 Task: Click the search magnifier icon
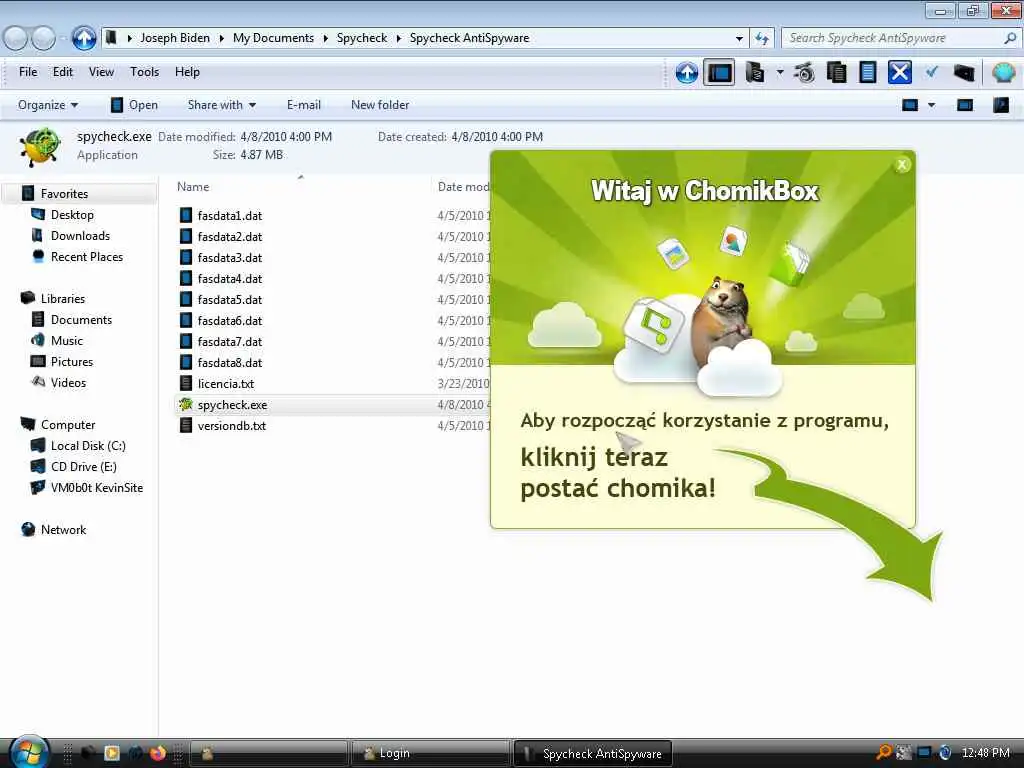(x=1010, y=38)
